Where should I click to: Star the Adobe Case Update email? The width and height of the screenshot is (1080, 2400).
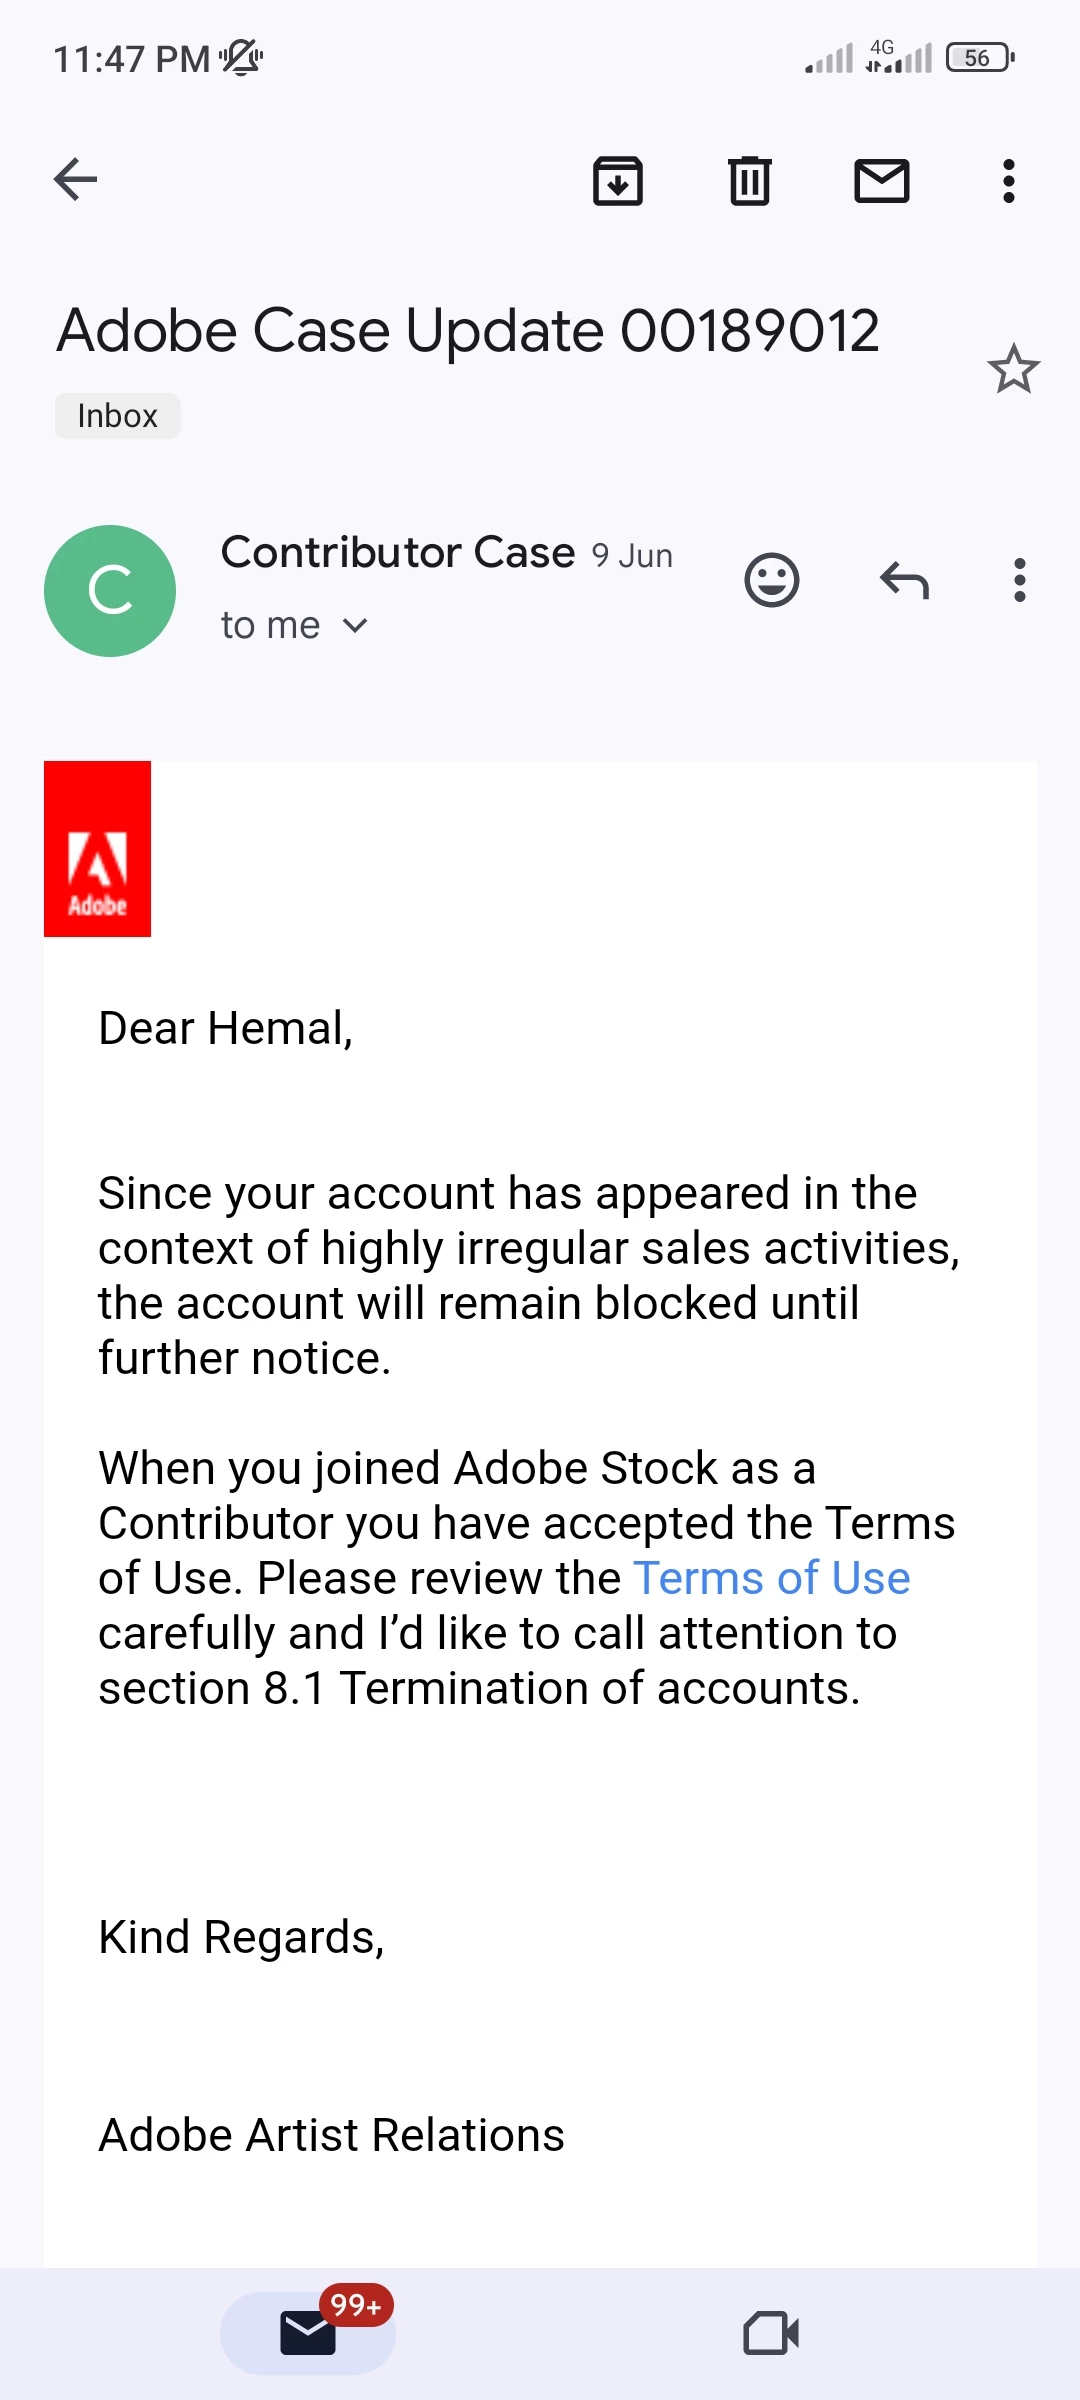click(x=1013, y=369)
